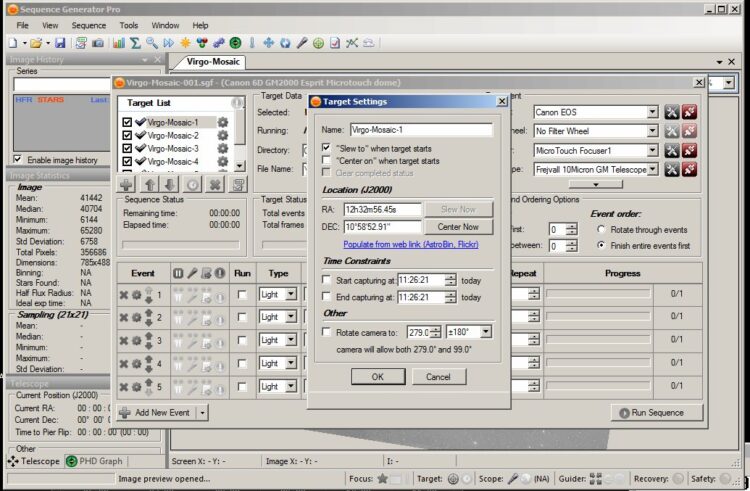The height and width of the screenshot is (491, 750).
Task: Click connect icon next to MicroTouch Focuser1
Action: [x=689, y=150]
